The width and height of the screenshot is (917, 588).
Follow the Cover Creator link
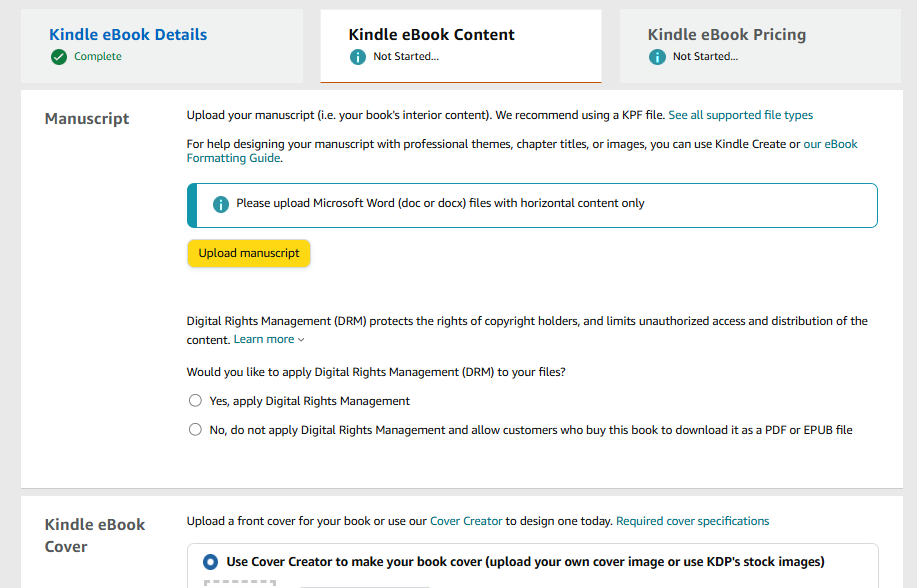[x=466, y=521]
